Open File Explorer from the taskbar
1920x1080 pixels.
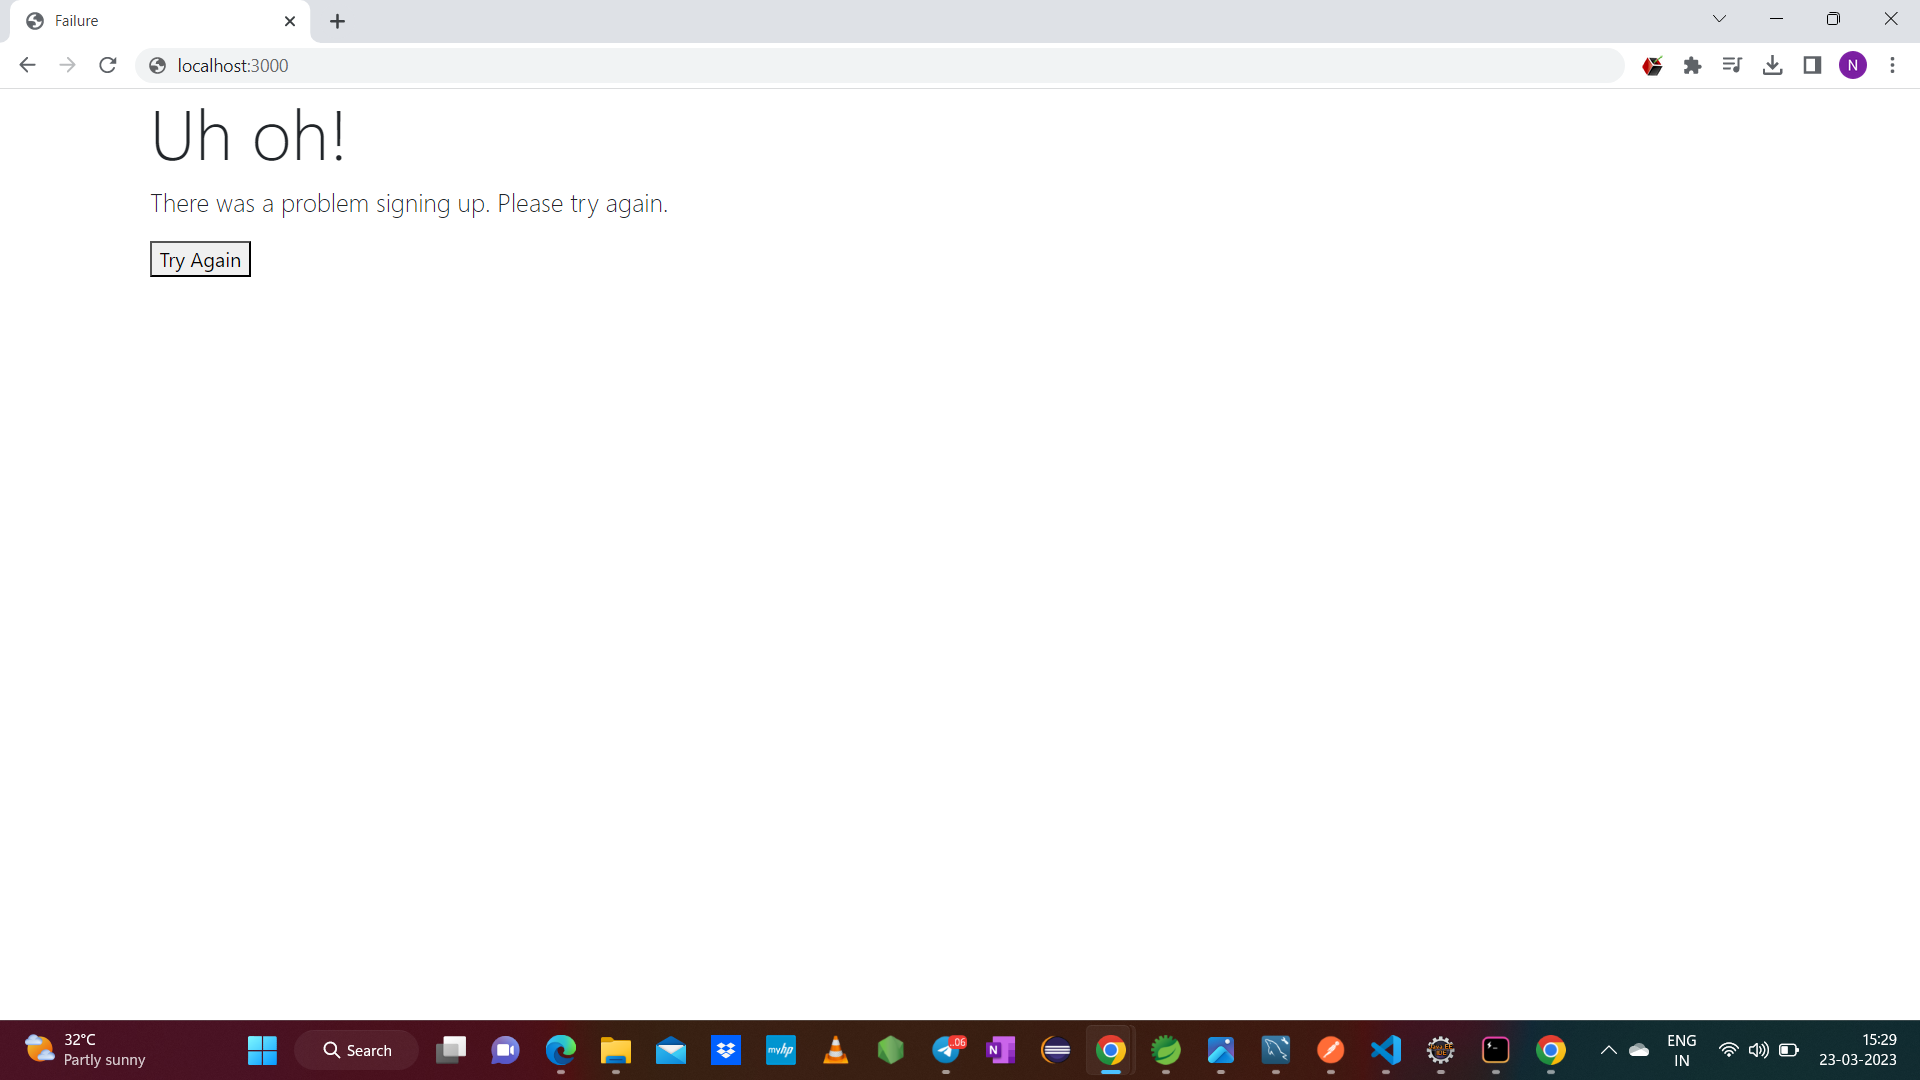(x=616, y=1050)
